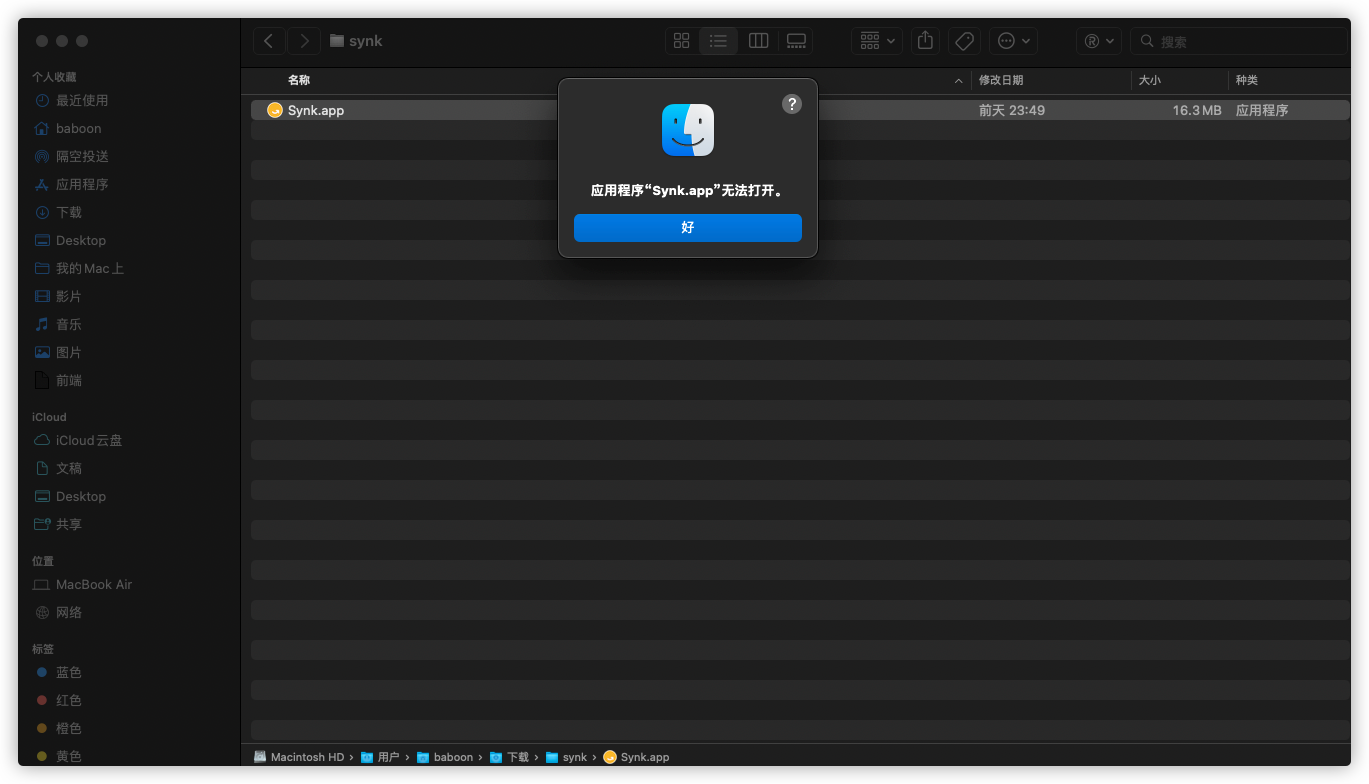Switch to icon view mode

(681, 40)
